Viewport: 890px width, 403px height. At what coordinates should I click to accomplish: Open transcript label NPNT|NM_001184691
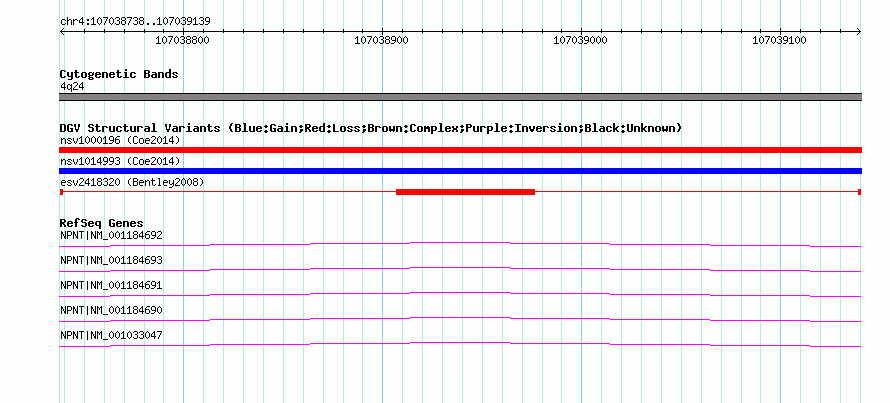tap(111, 286)
